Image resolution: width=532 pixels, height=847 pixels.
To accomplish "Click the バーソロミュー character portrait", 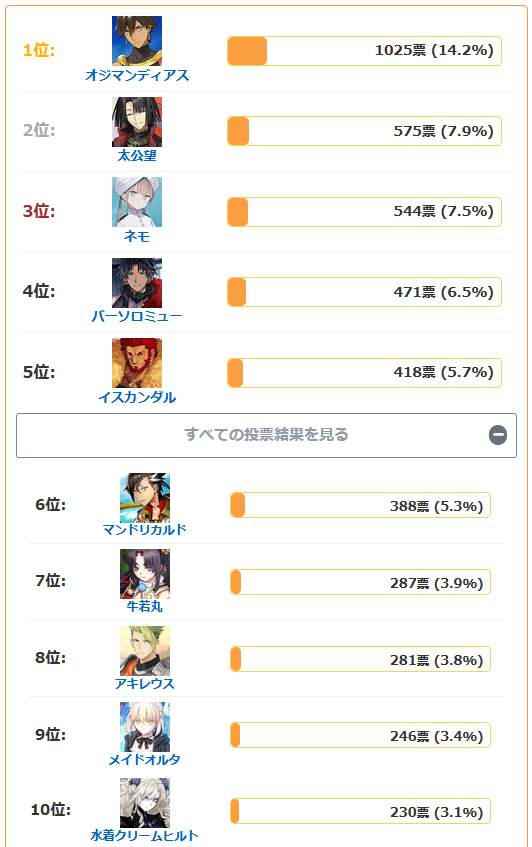I will 137,283.
